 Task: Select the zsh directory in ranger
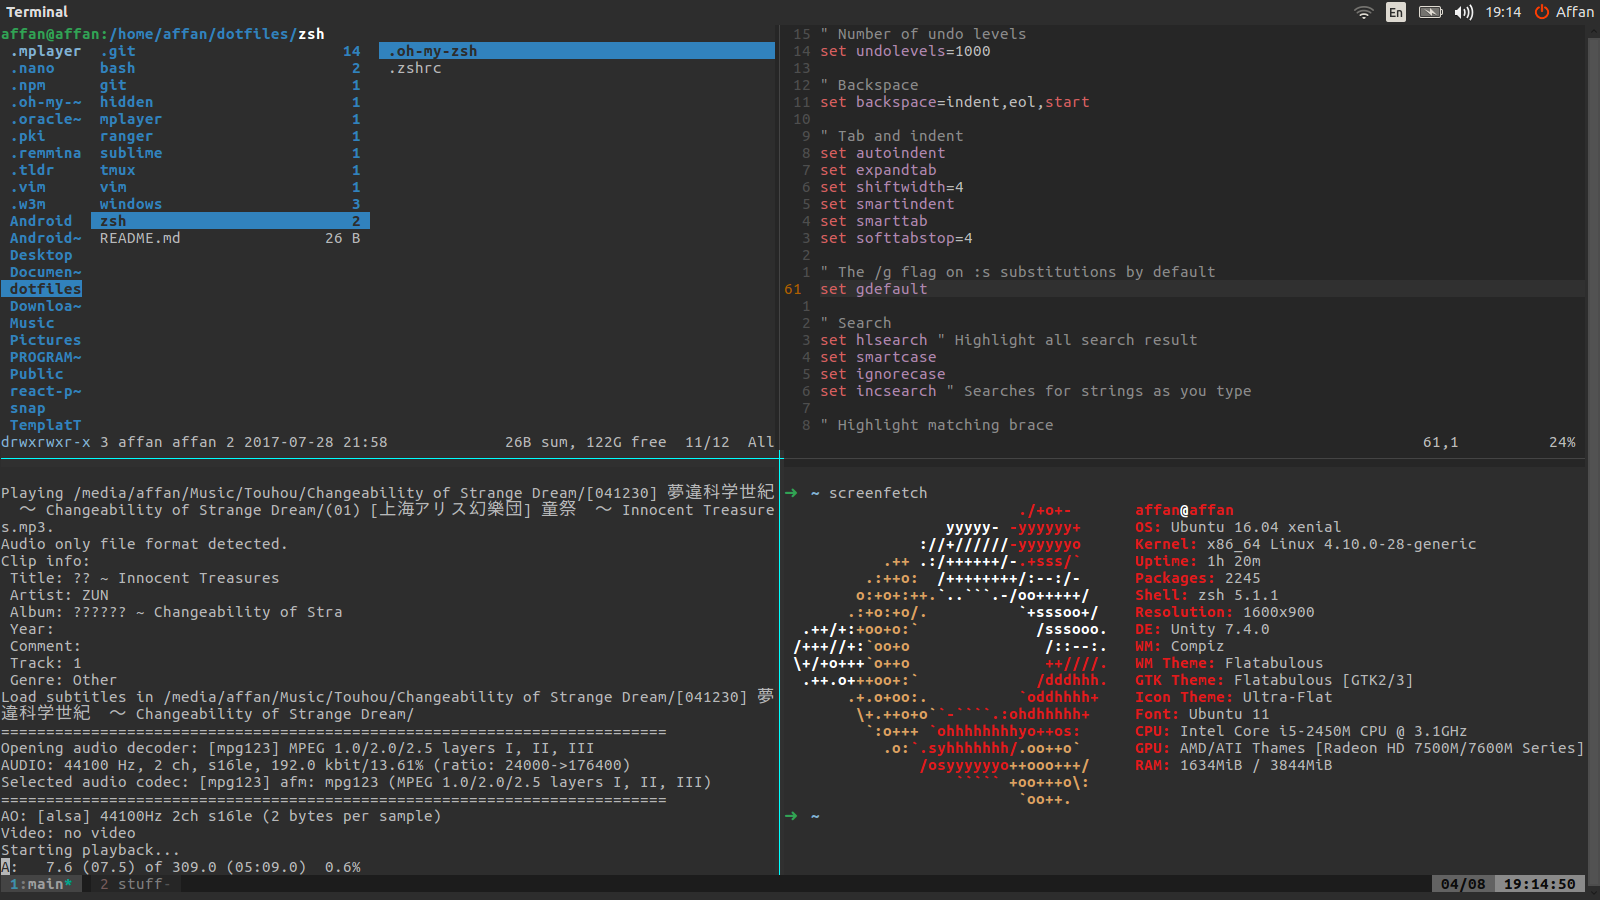pos(230,221)
